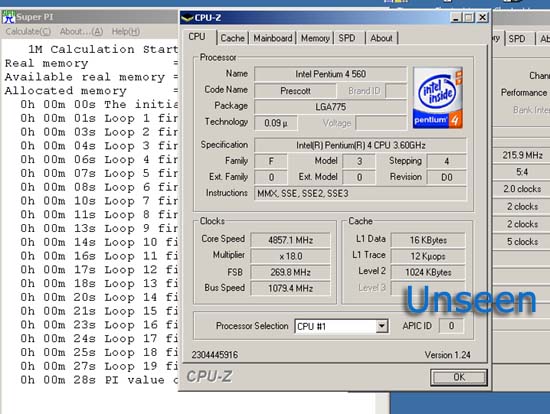Image resolution: width=550 pixels, height=414 pixels.
Task: Click the Specification field showing 3.60GHz
Action: coord(361,145)
